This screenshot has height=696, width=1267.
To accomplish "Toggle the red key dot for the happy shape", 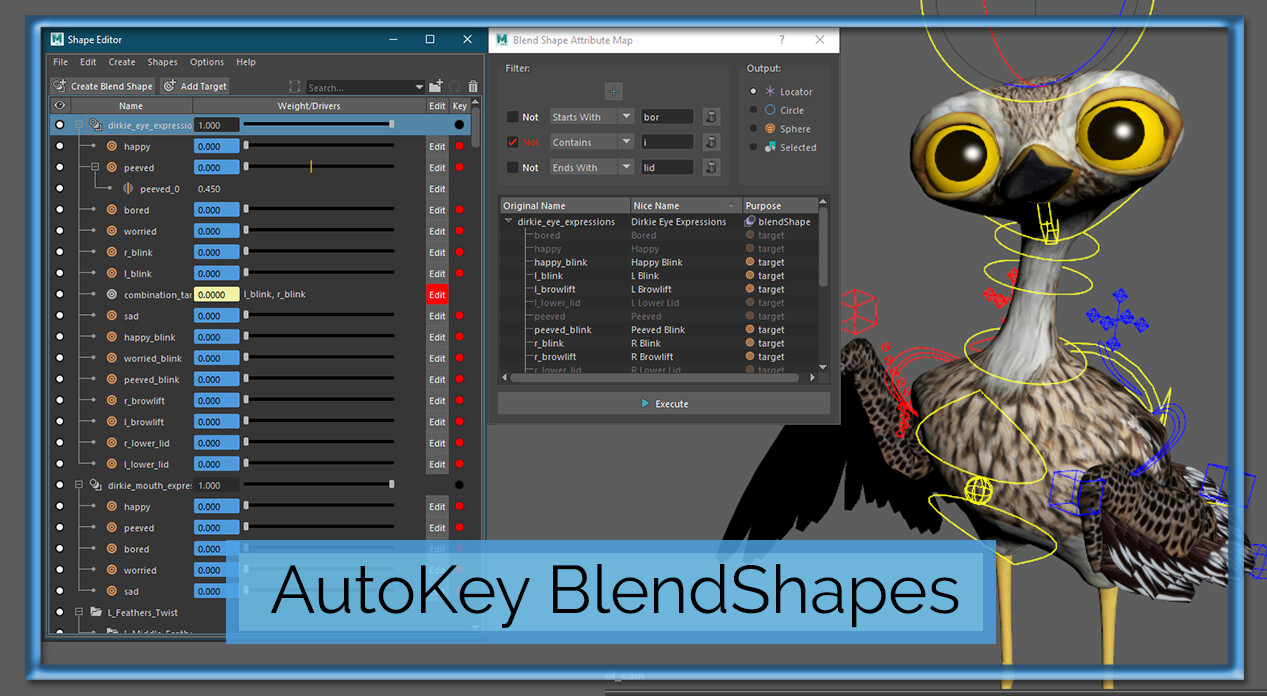I will coord(459,146).
